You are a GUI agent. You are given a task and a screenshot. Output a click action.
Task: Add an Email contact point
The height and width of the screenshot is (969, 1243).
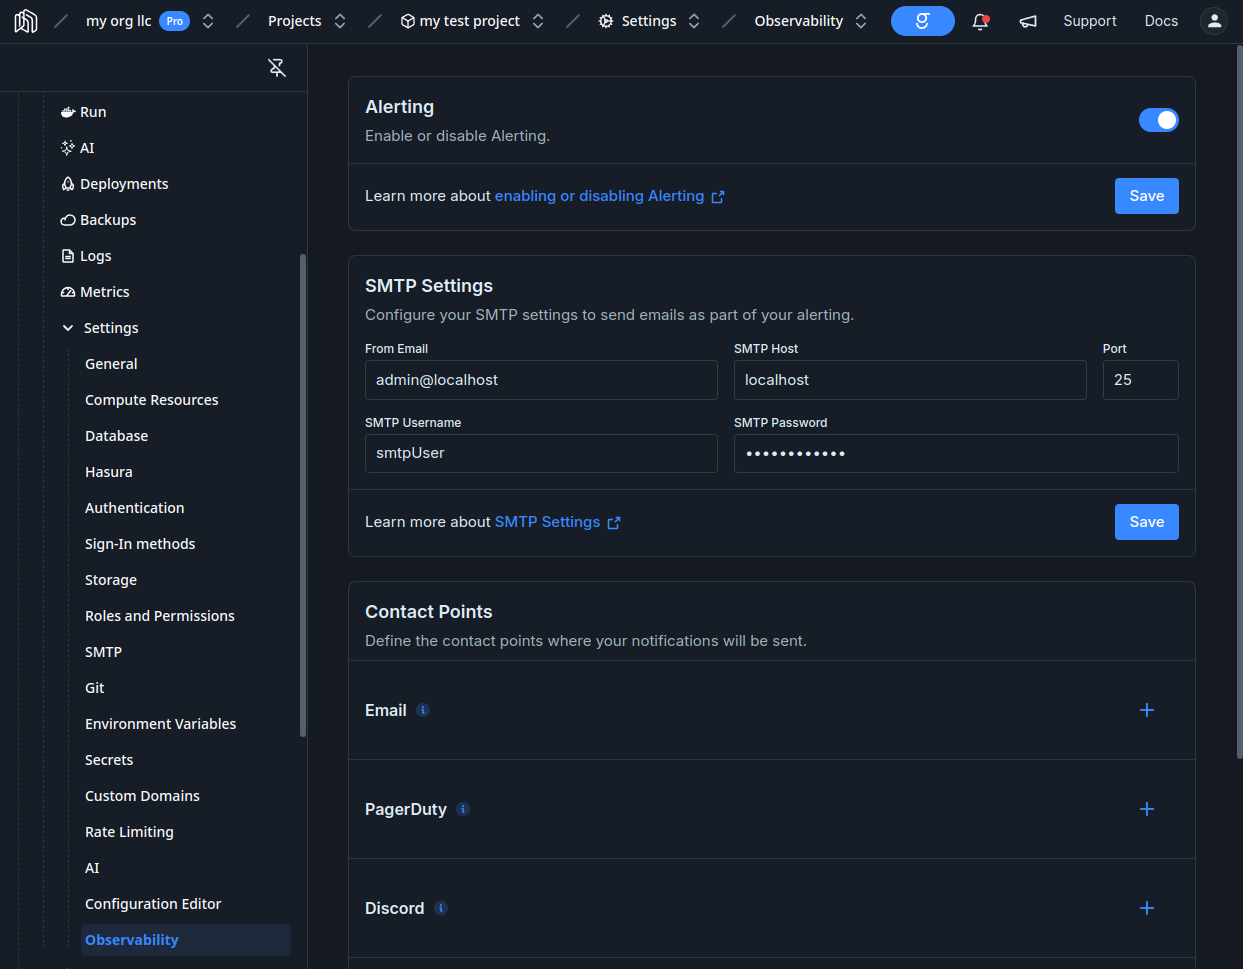click(x=1146, y=710)
